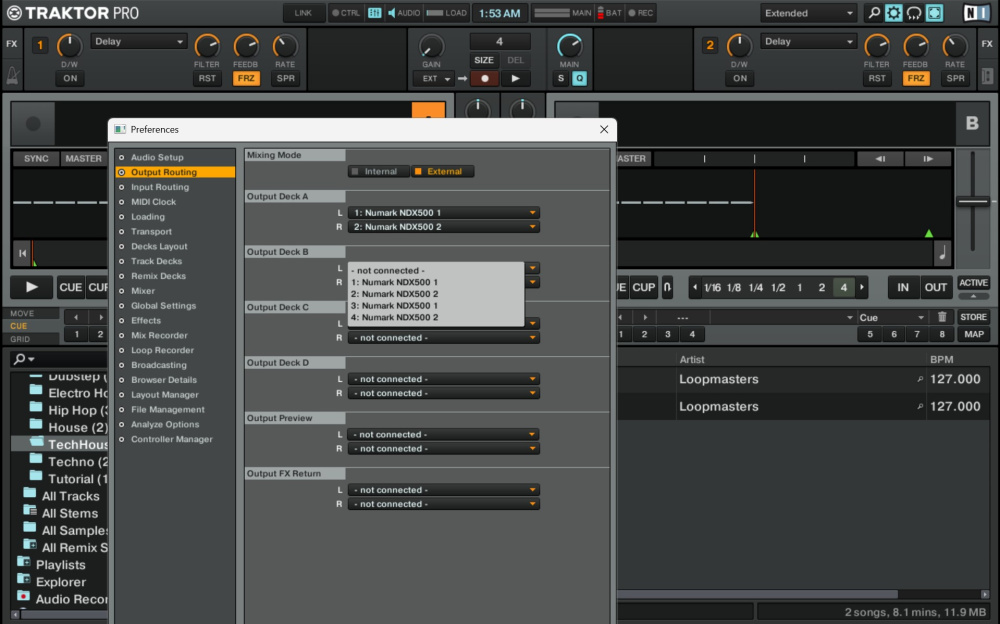The height and width of the screenshot is (624, 1000).
Task: Click the trash icon beside Cue dropdown
Action: pos(942,317)
